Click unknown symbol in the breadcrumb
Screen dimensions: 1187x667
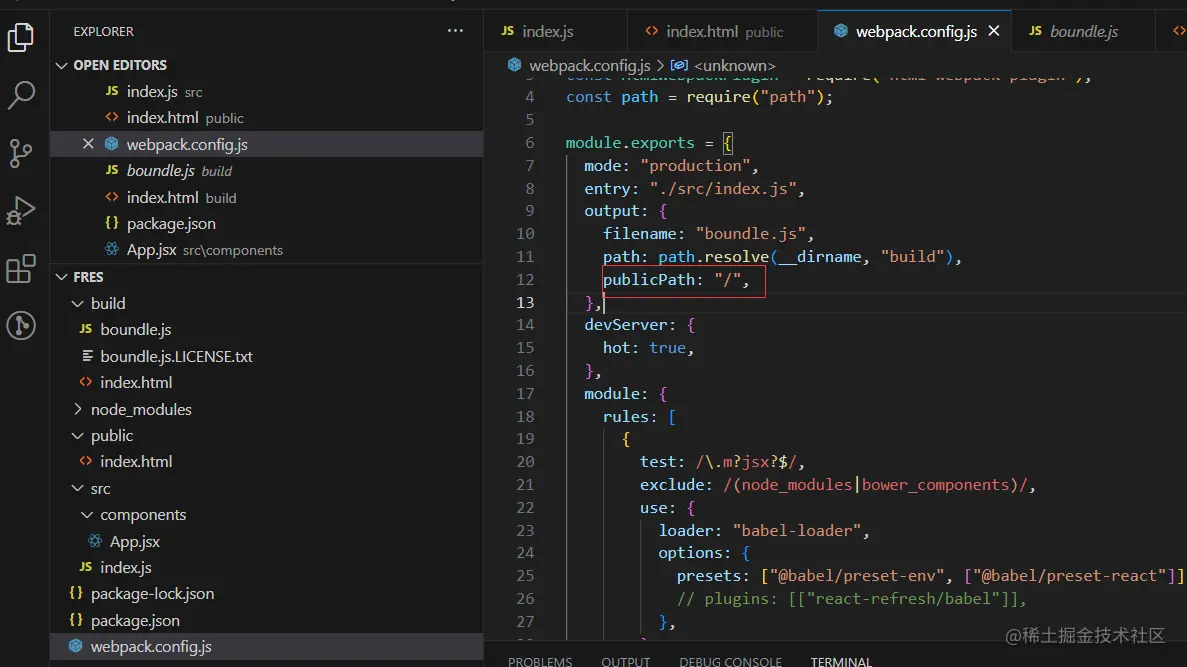click(x=734, y=66)
